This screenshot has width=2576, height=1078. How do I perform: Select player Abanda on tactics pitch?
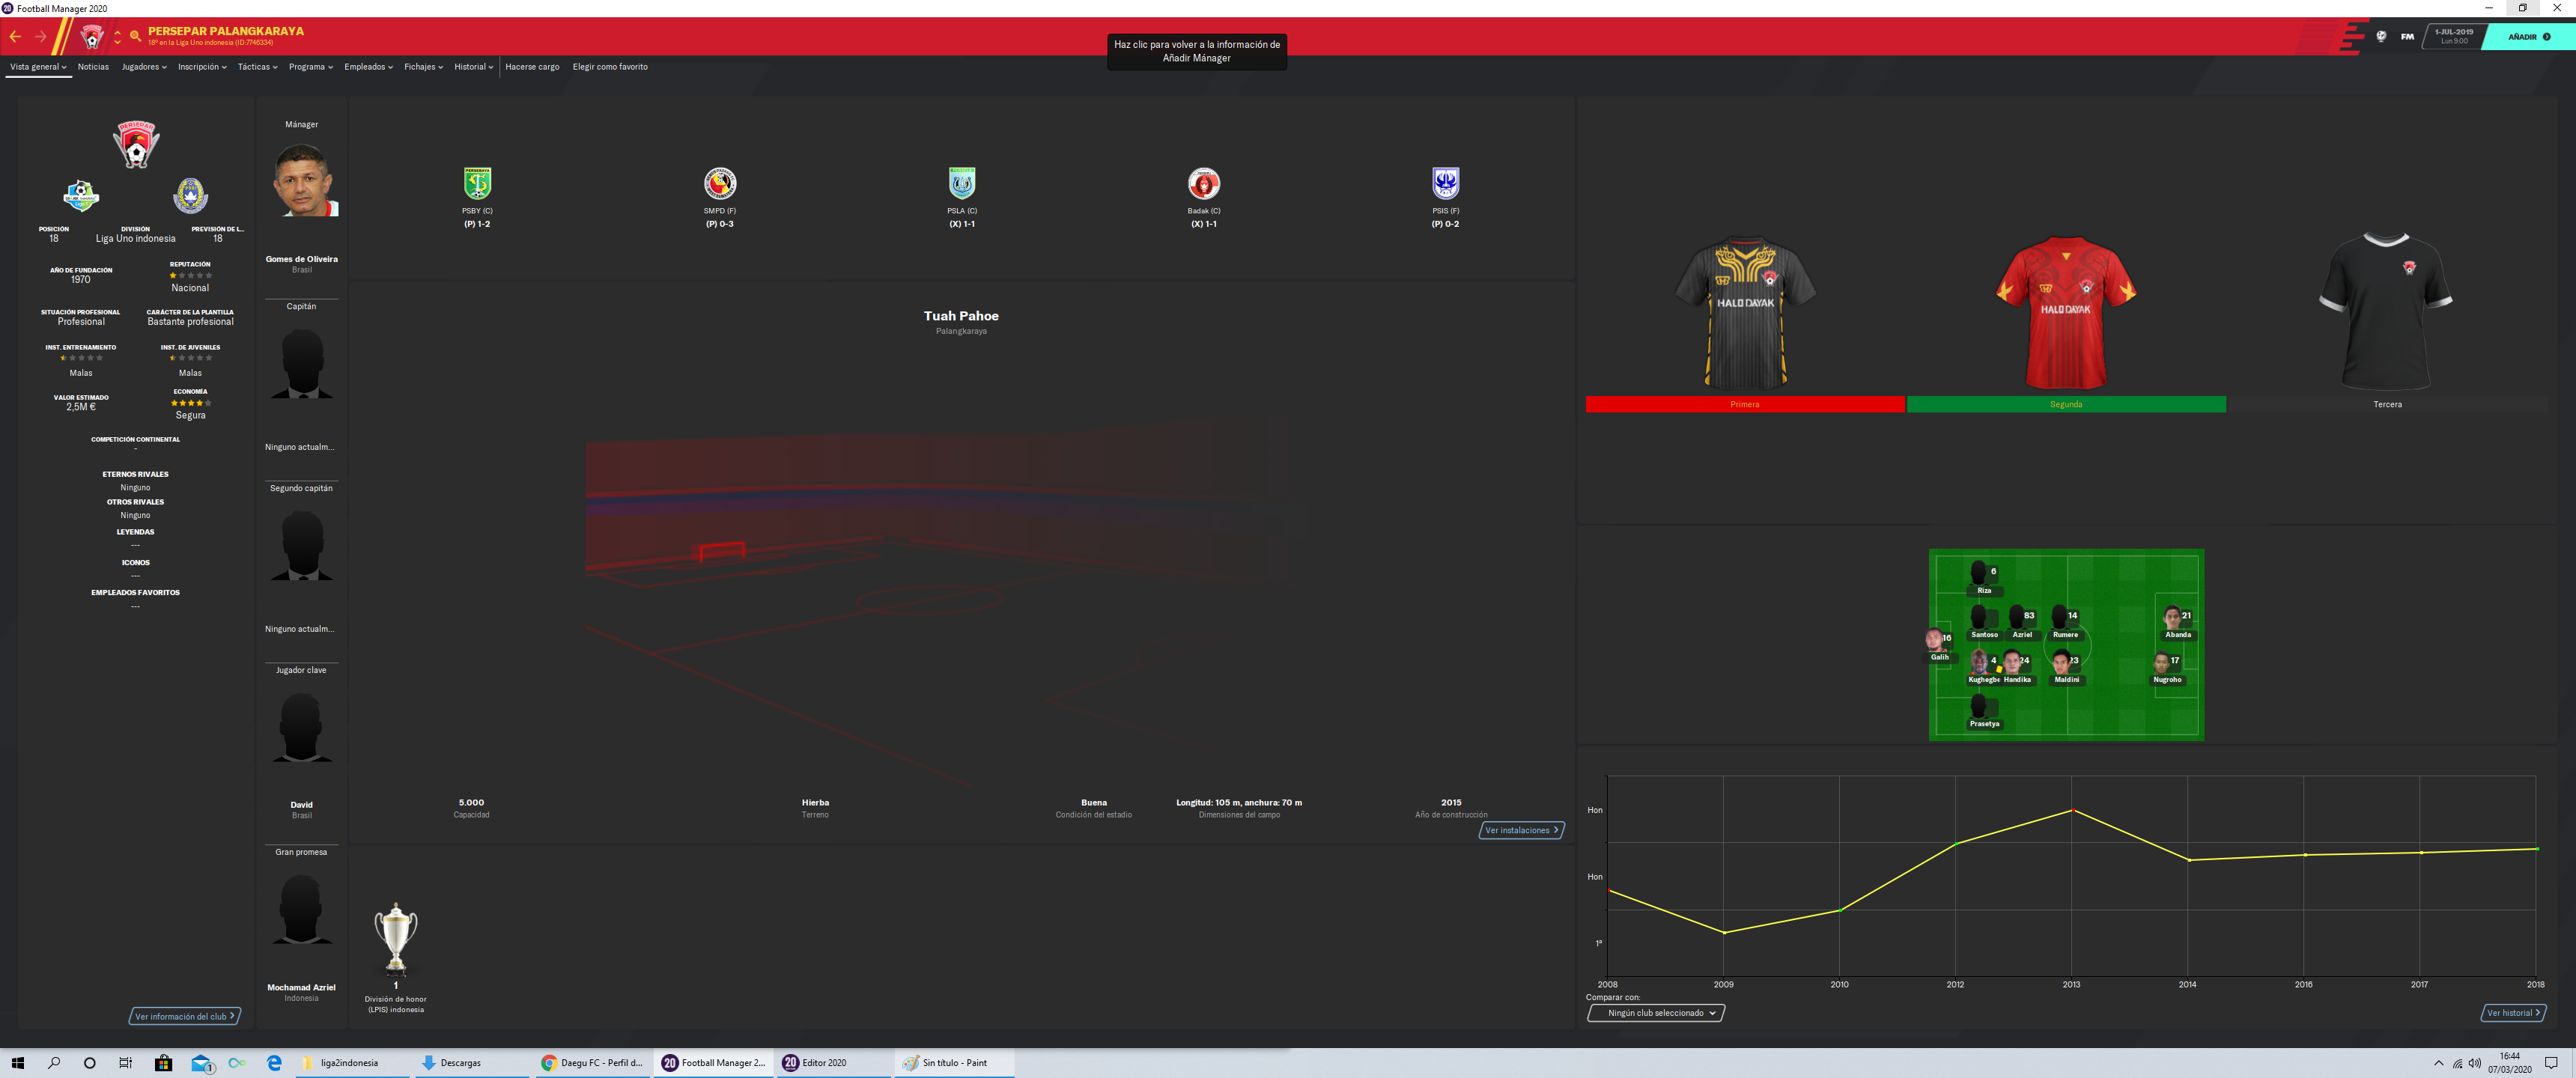(2177, 622)
